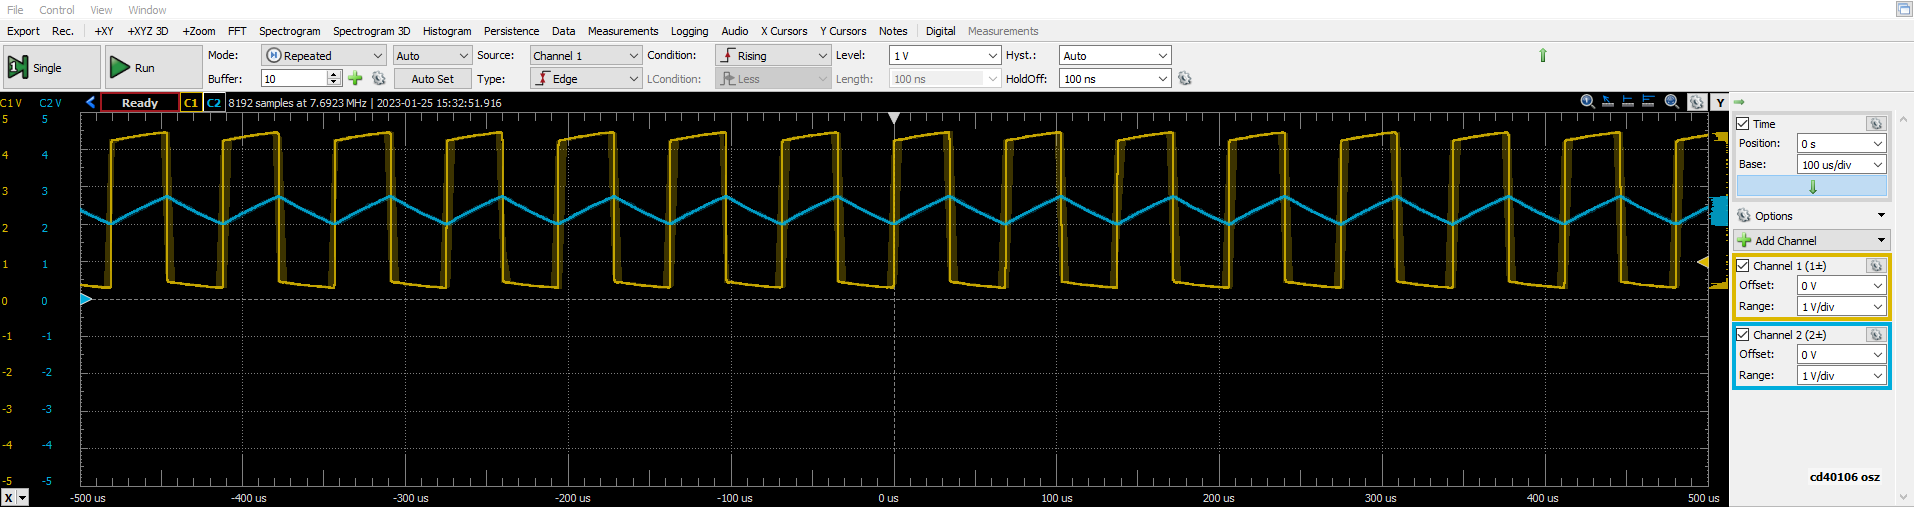Open the FFT view

(237, 31)
